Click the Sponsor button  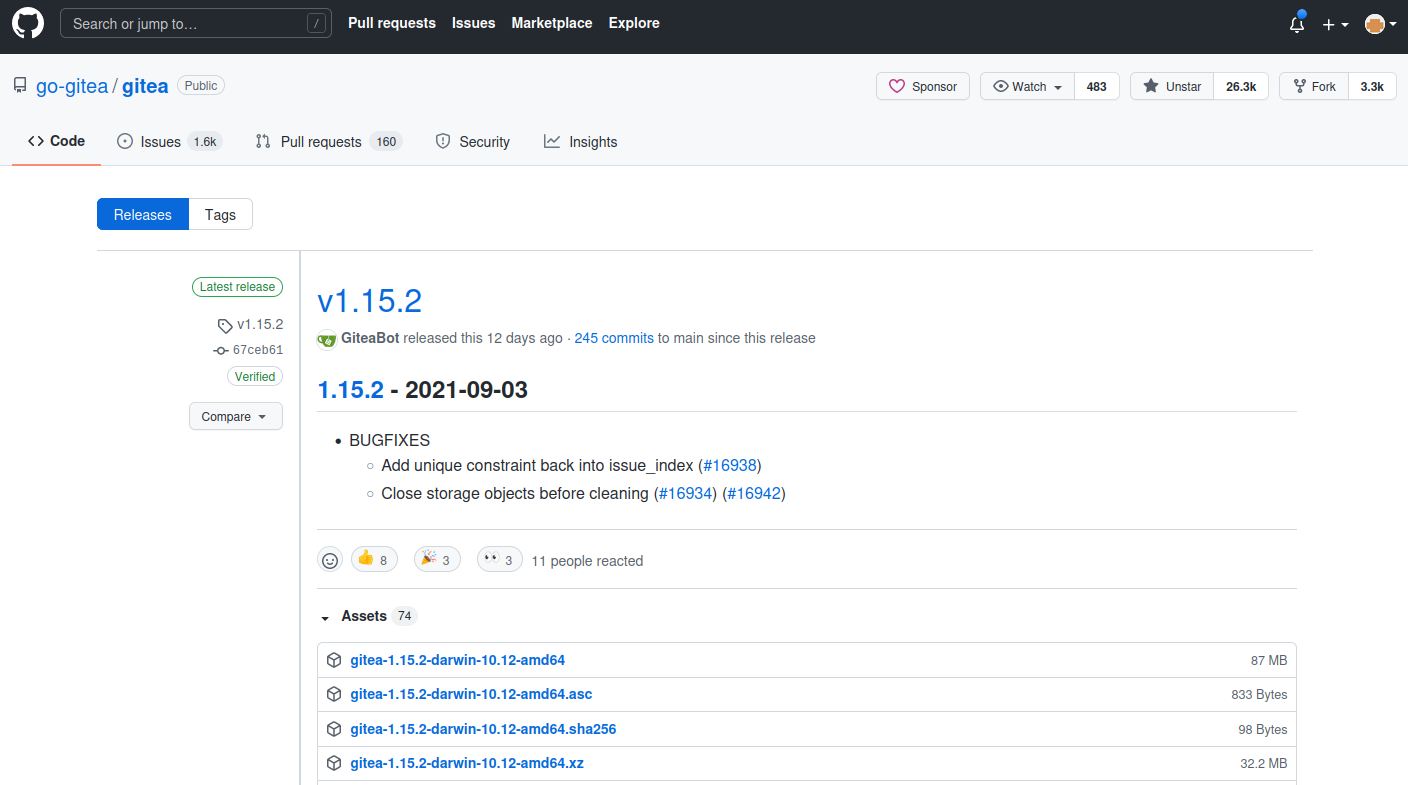point(922,86)
